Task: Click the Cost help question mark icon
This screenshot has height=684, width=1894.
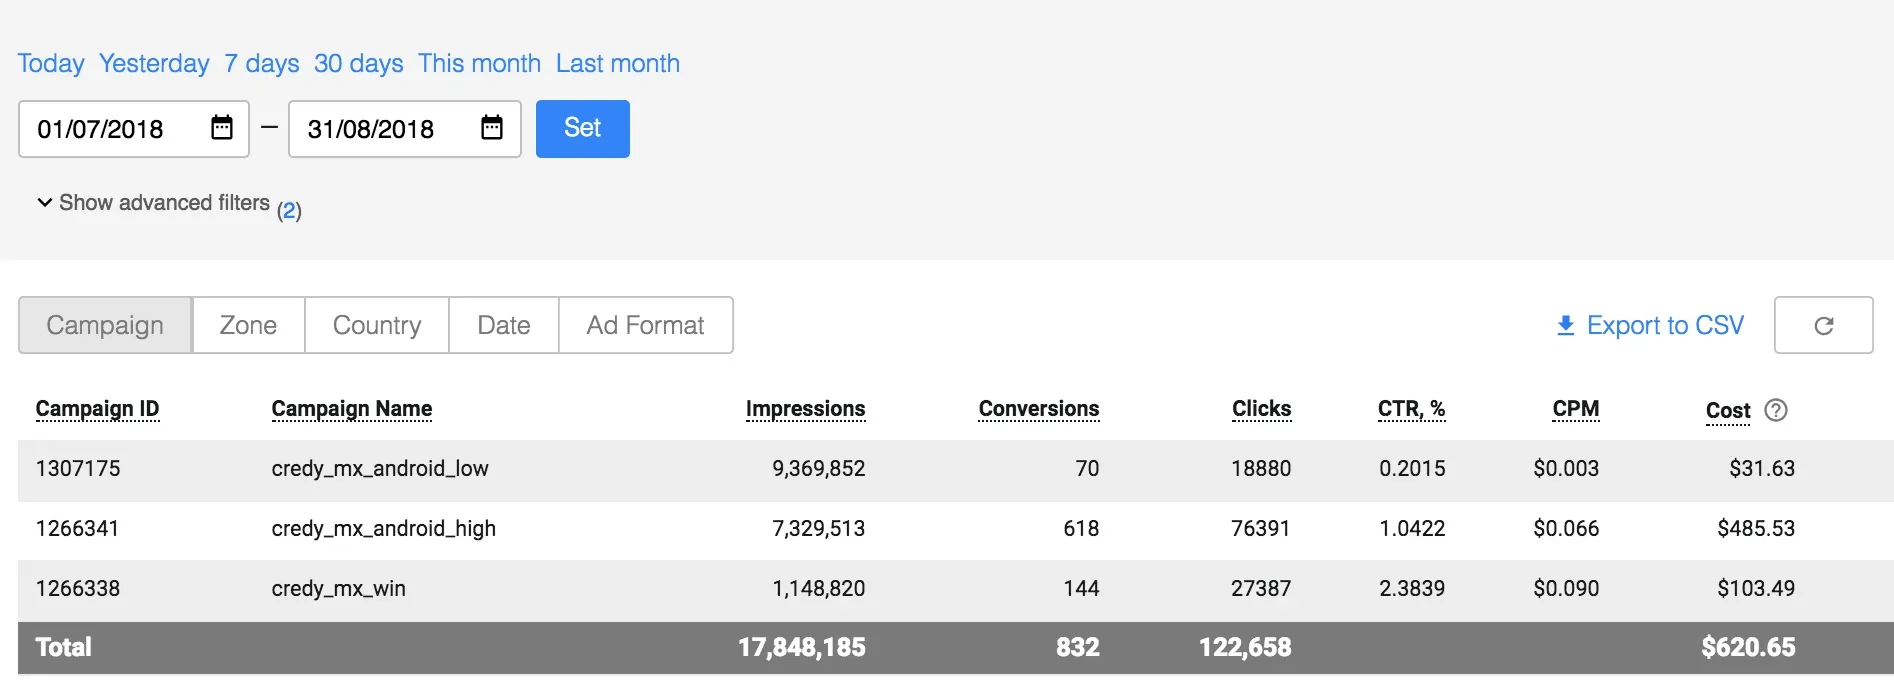Action: (x=1776, y=410)
